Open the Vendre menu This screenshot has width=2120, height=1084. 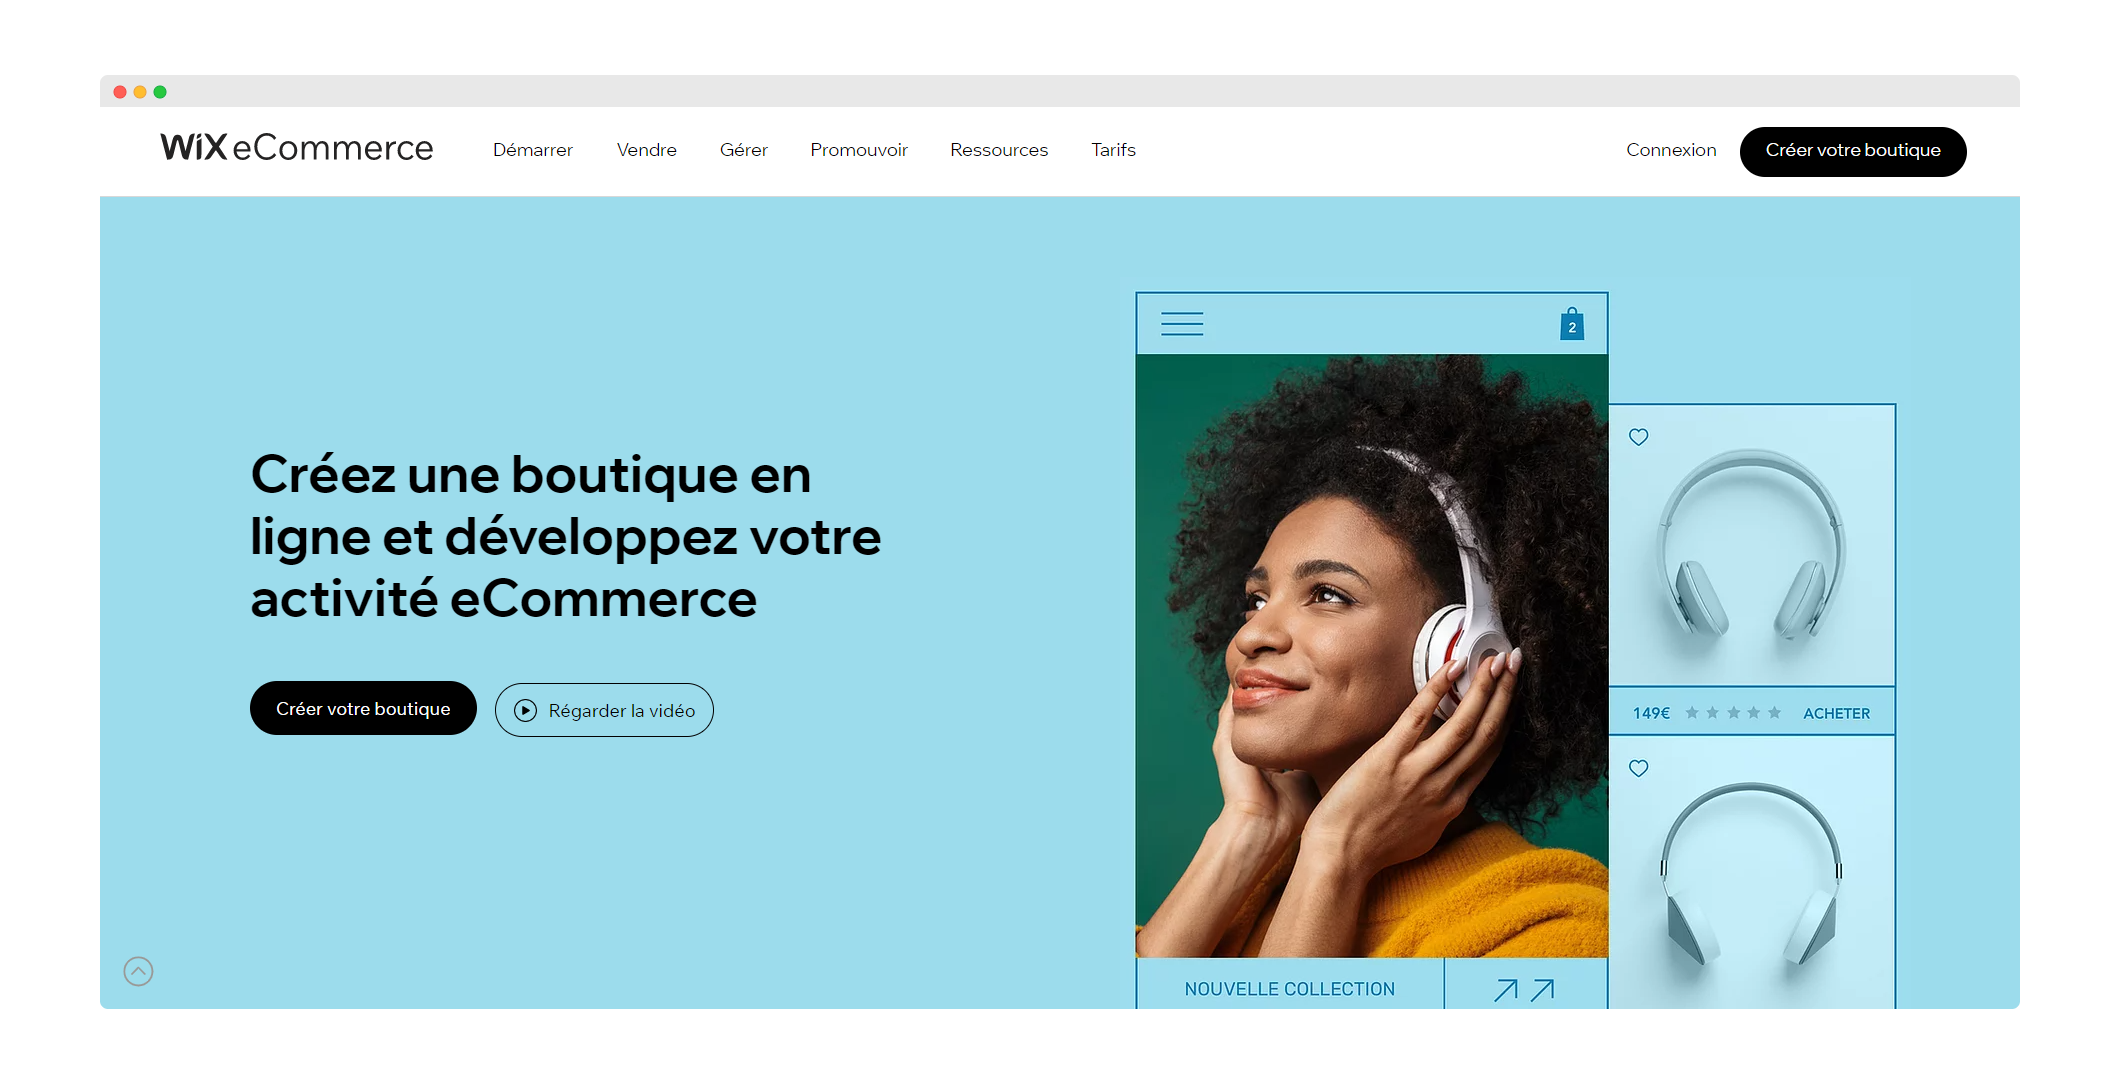point(647,150)
